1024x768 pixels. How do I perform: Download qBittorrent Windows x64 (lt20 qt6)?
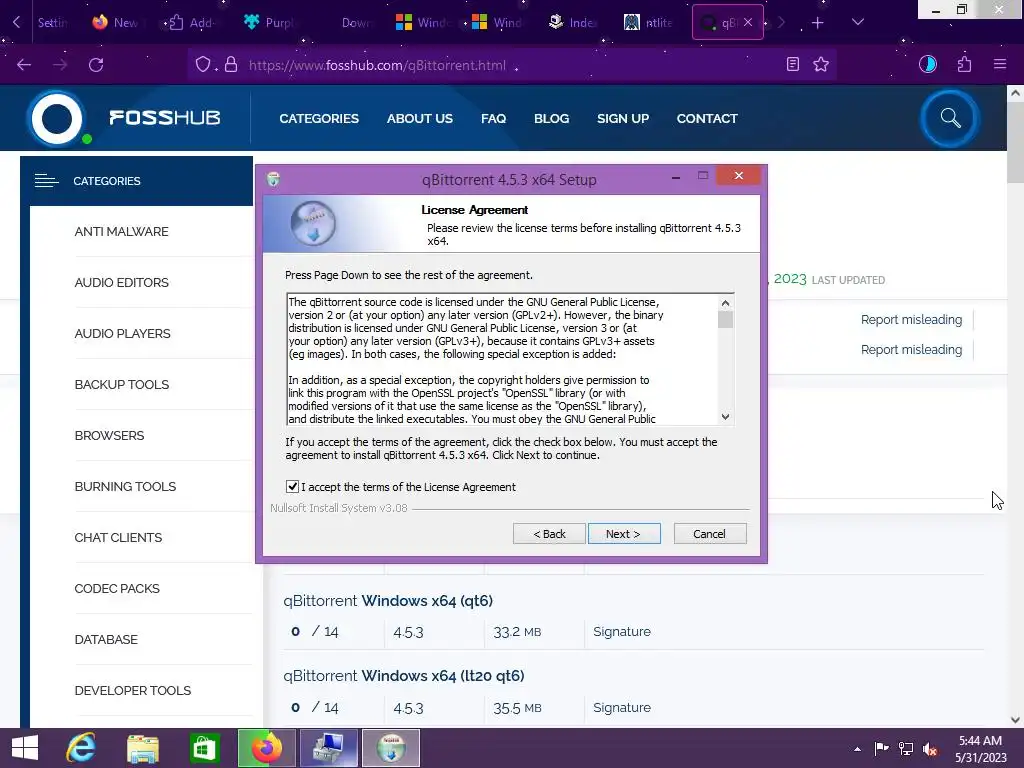[404, 675]
